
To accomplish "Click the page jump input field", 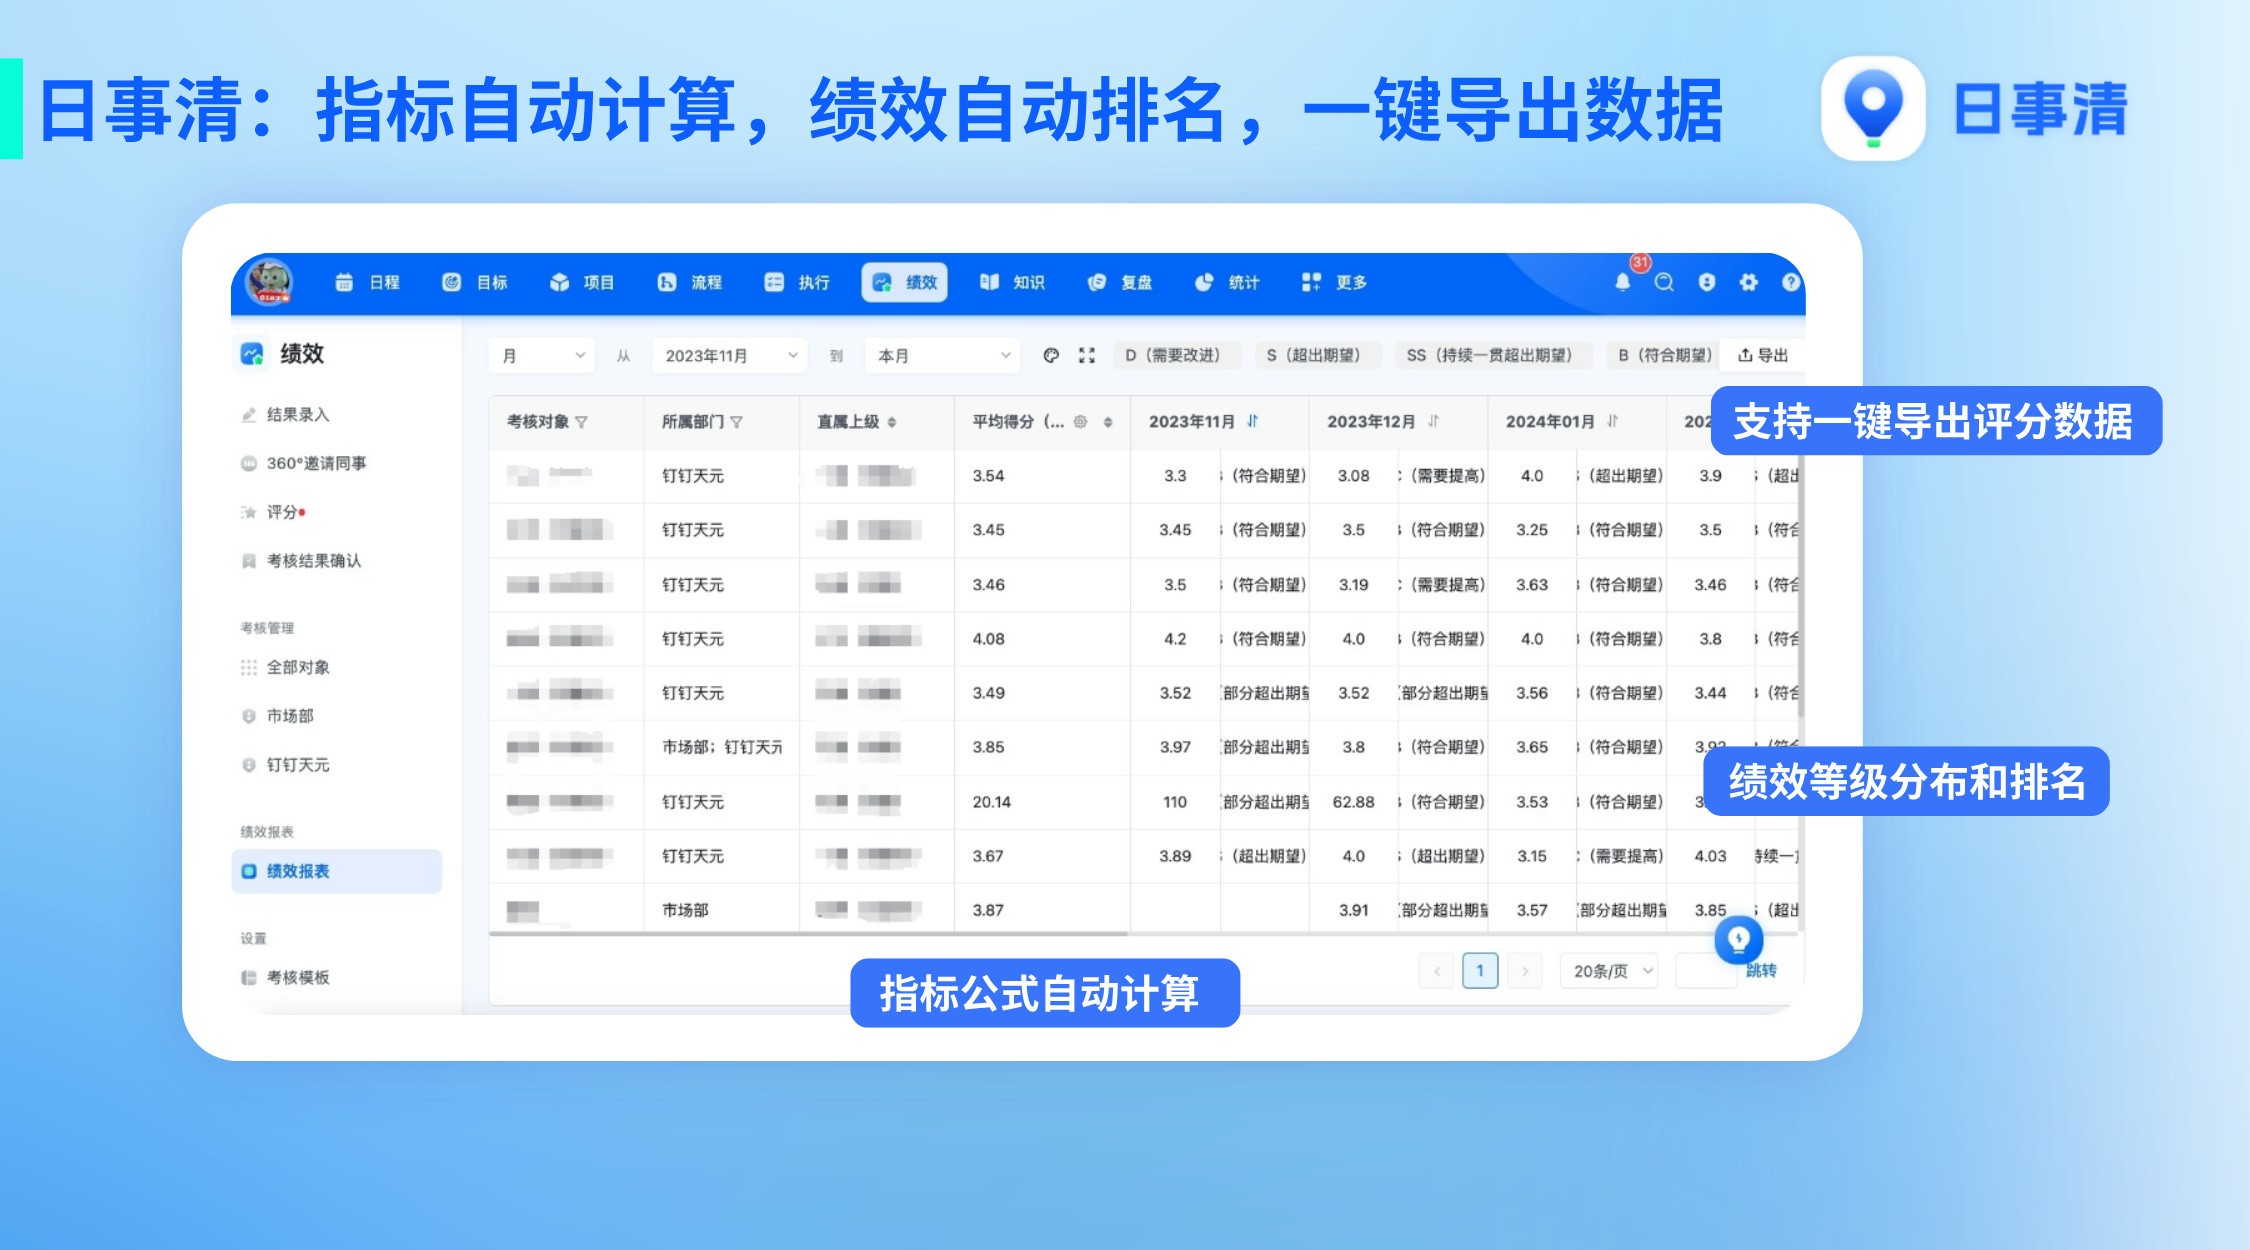I will tap(1705, 971).
